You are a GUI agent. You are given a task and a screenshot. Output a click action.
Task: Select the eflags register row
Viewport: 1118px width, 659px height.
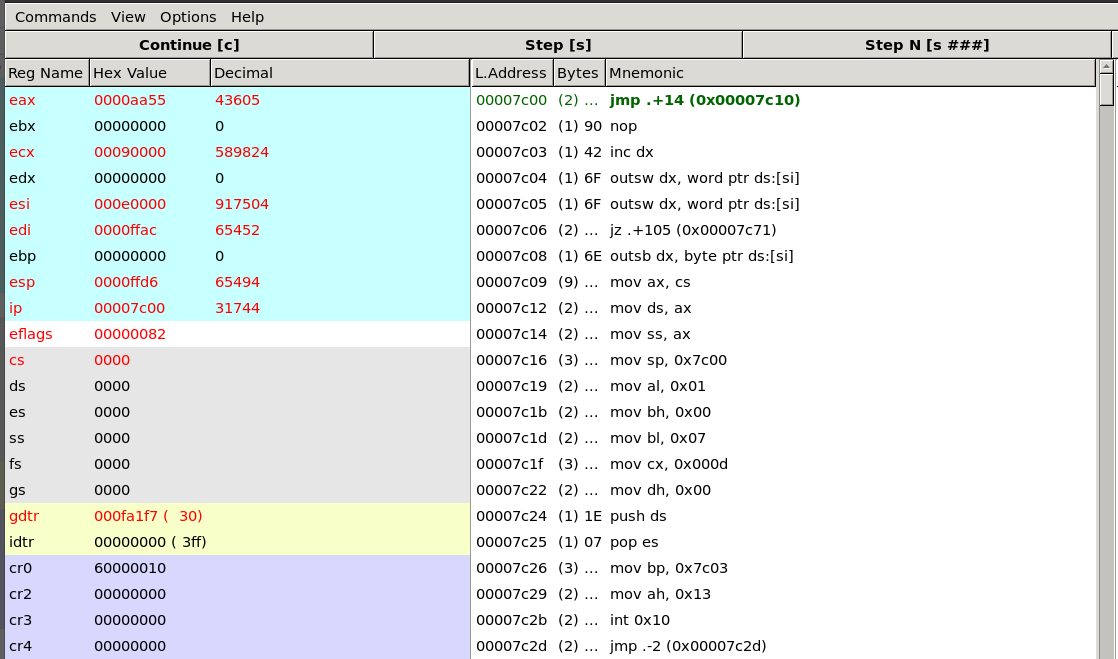237,334
